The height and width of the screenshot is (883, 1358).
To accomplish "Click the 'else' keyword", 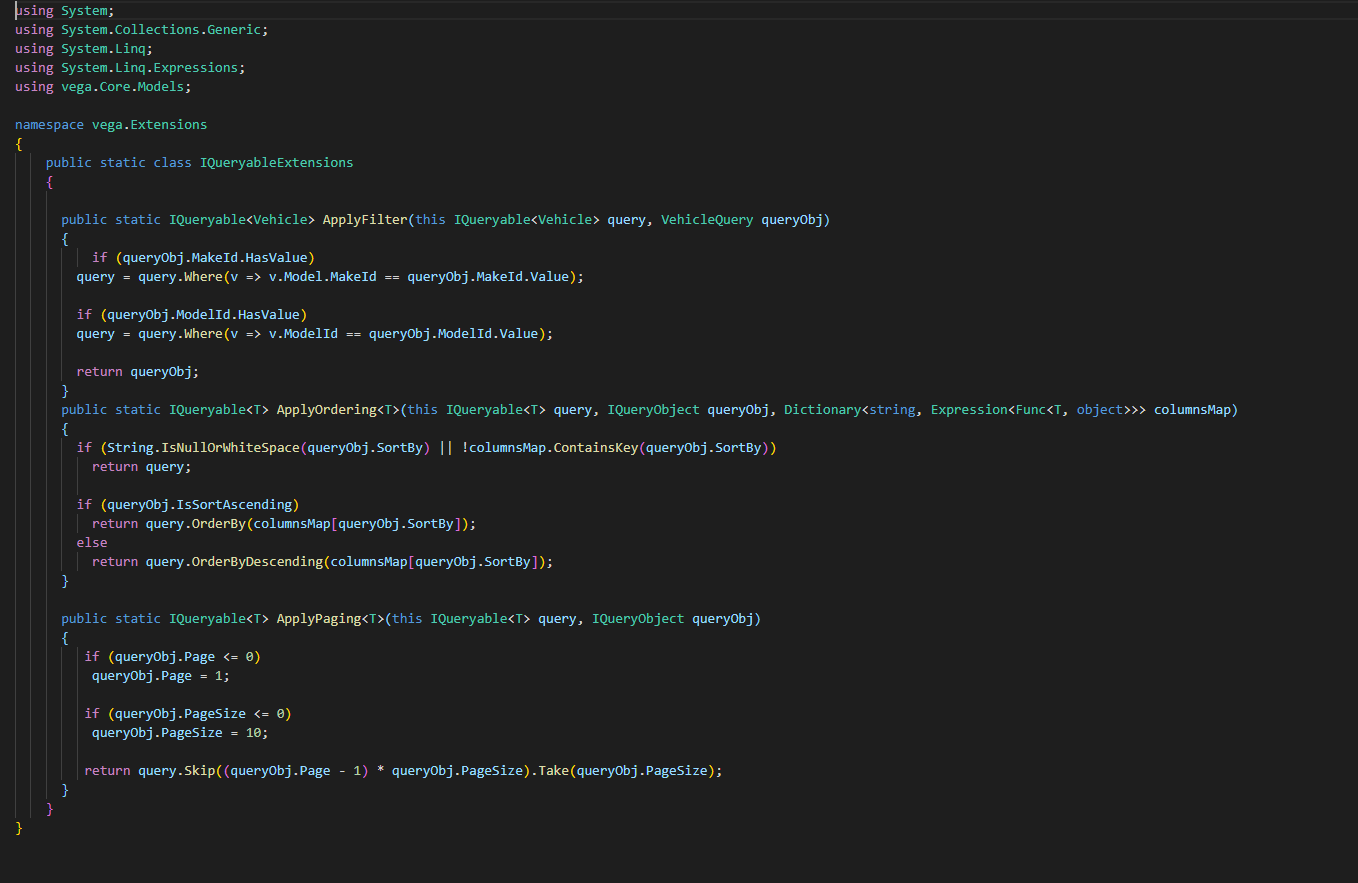I will 92,542.
